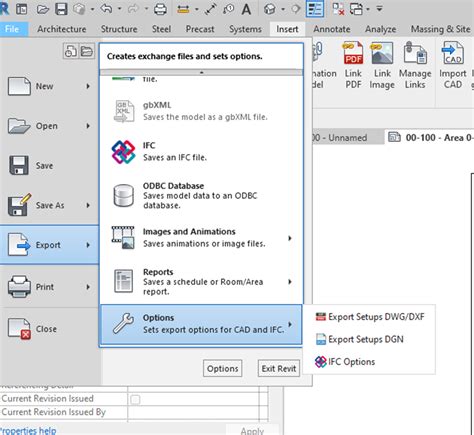Select Export Setups DWG/DXF

[x=370, y=317]
